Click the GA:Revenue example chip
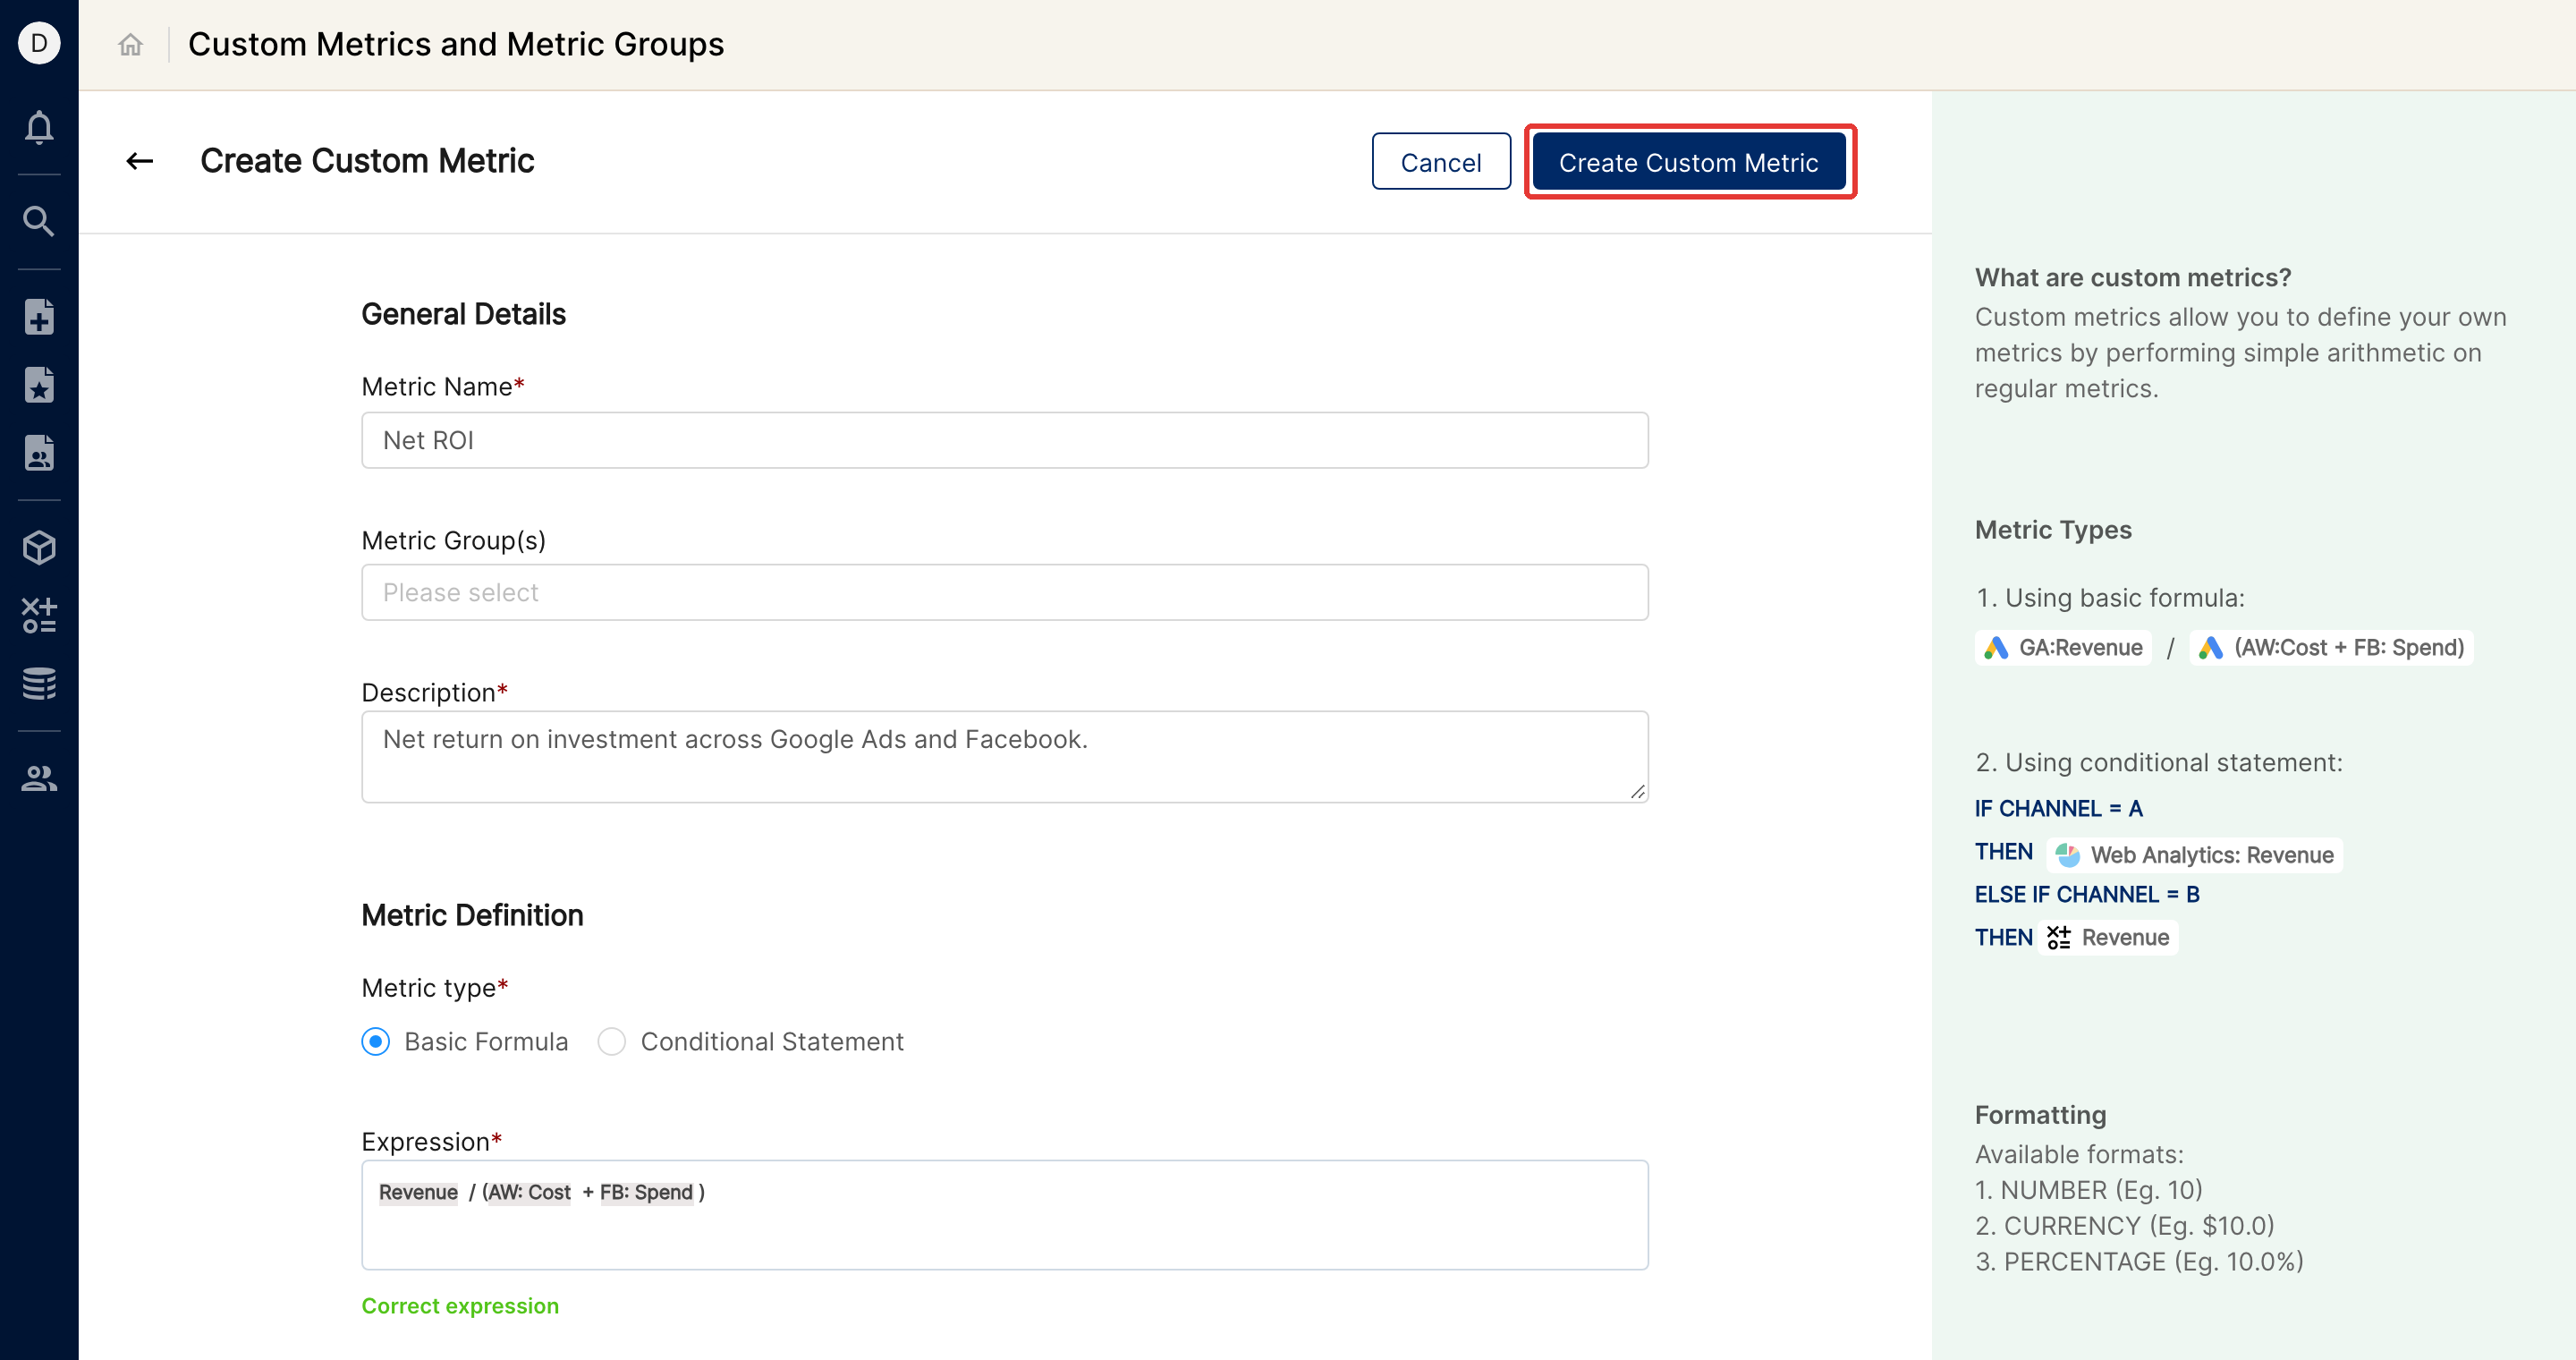This screenshot has height=1360, width=2576. pyautogui.click(x=2063, y=647)
